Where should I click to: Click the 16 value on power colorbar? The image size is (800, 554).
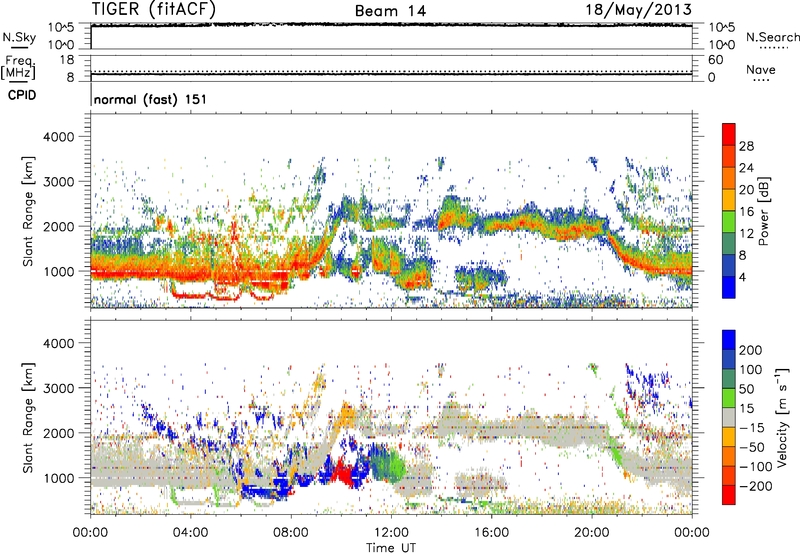pos(746,212)
